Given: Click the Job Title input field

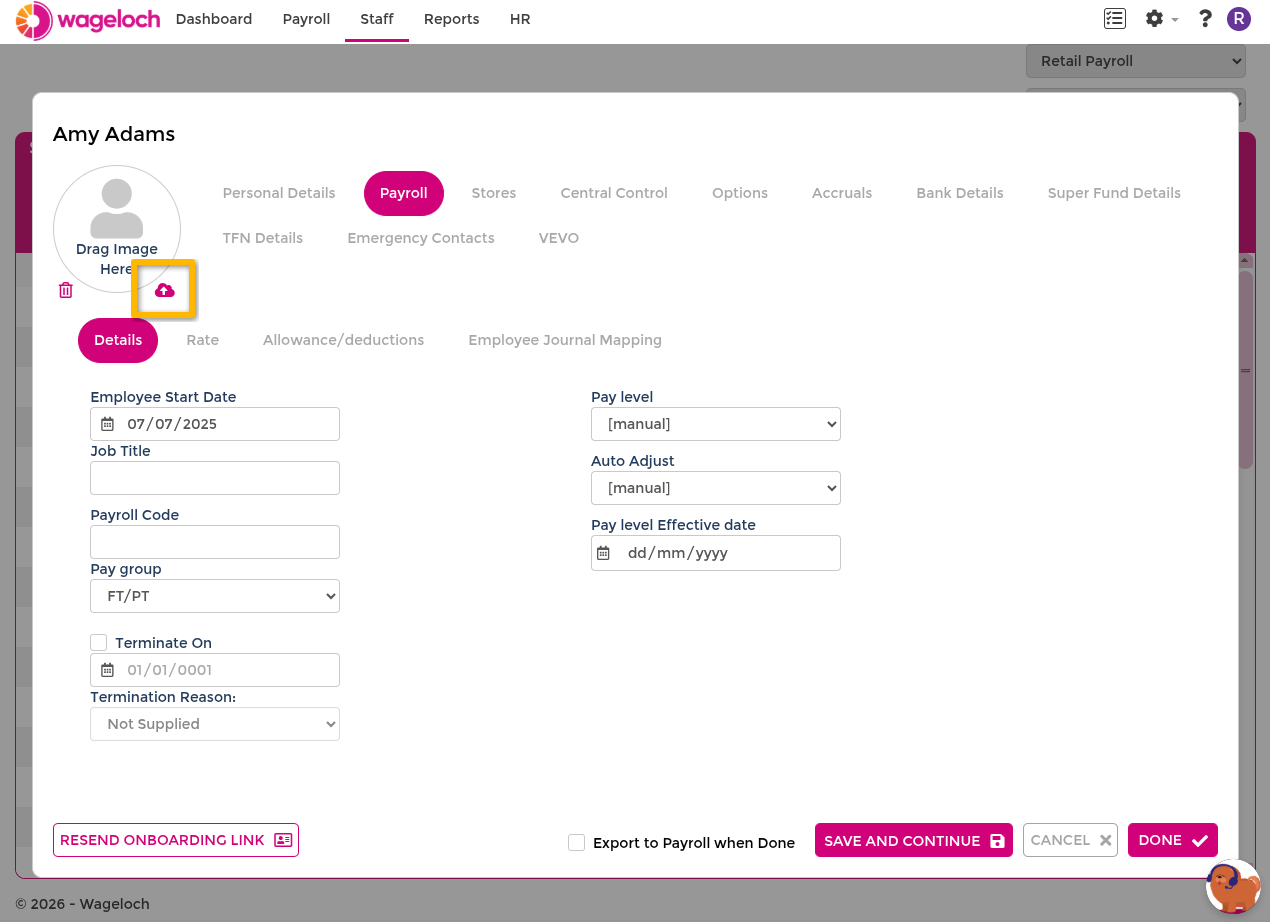Looking at the screenshot, I should pos(215,478).
